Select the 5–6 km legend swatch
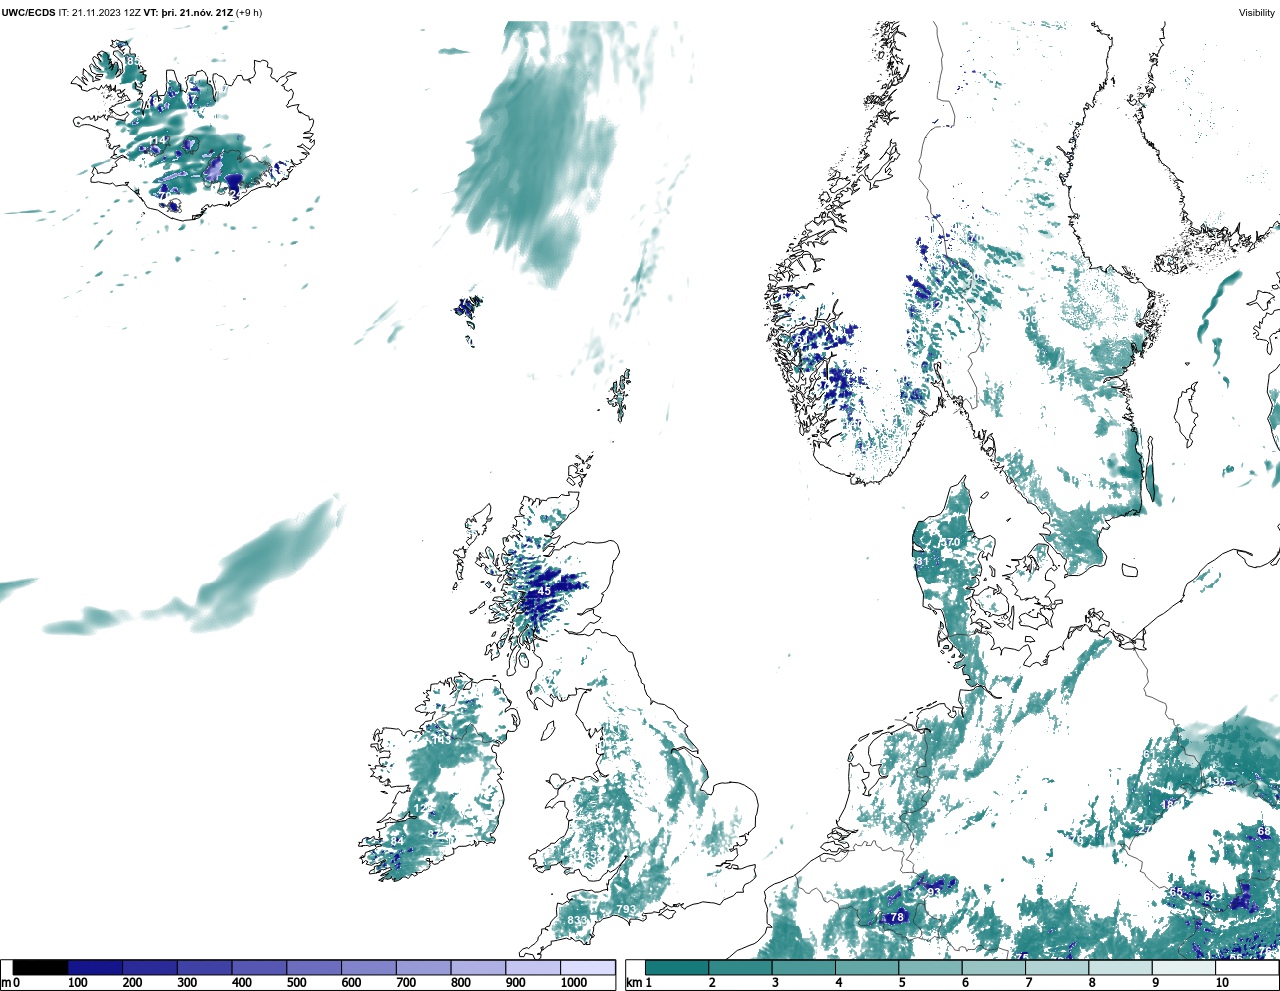1280x991 pixels. pos(930,968)
